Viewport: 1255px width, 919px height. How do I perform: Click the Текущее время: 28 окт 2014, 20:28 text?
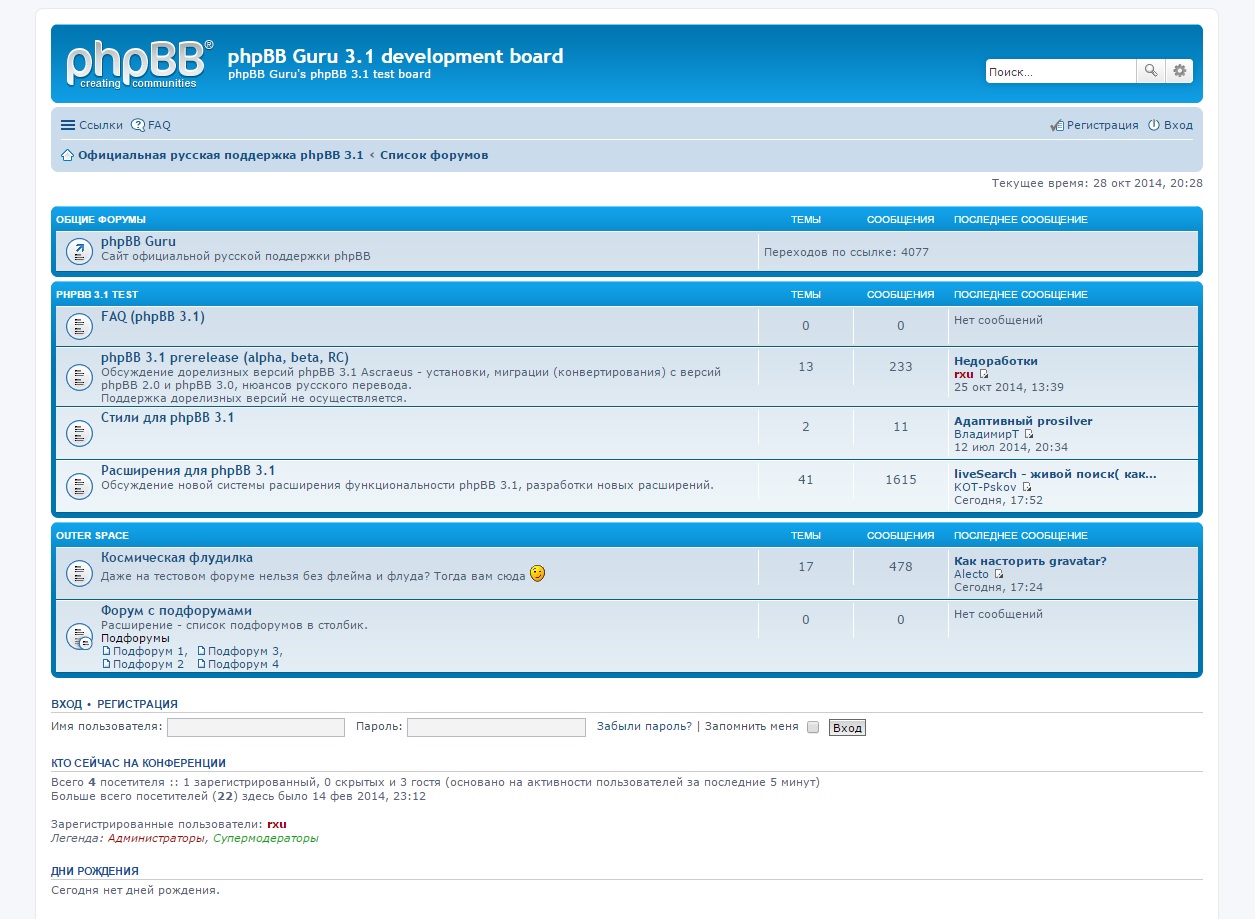(1097, 183)
